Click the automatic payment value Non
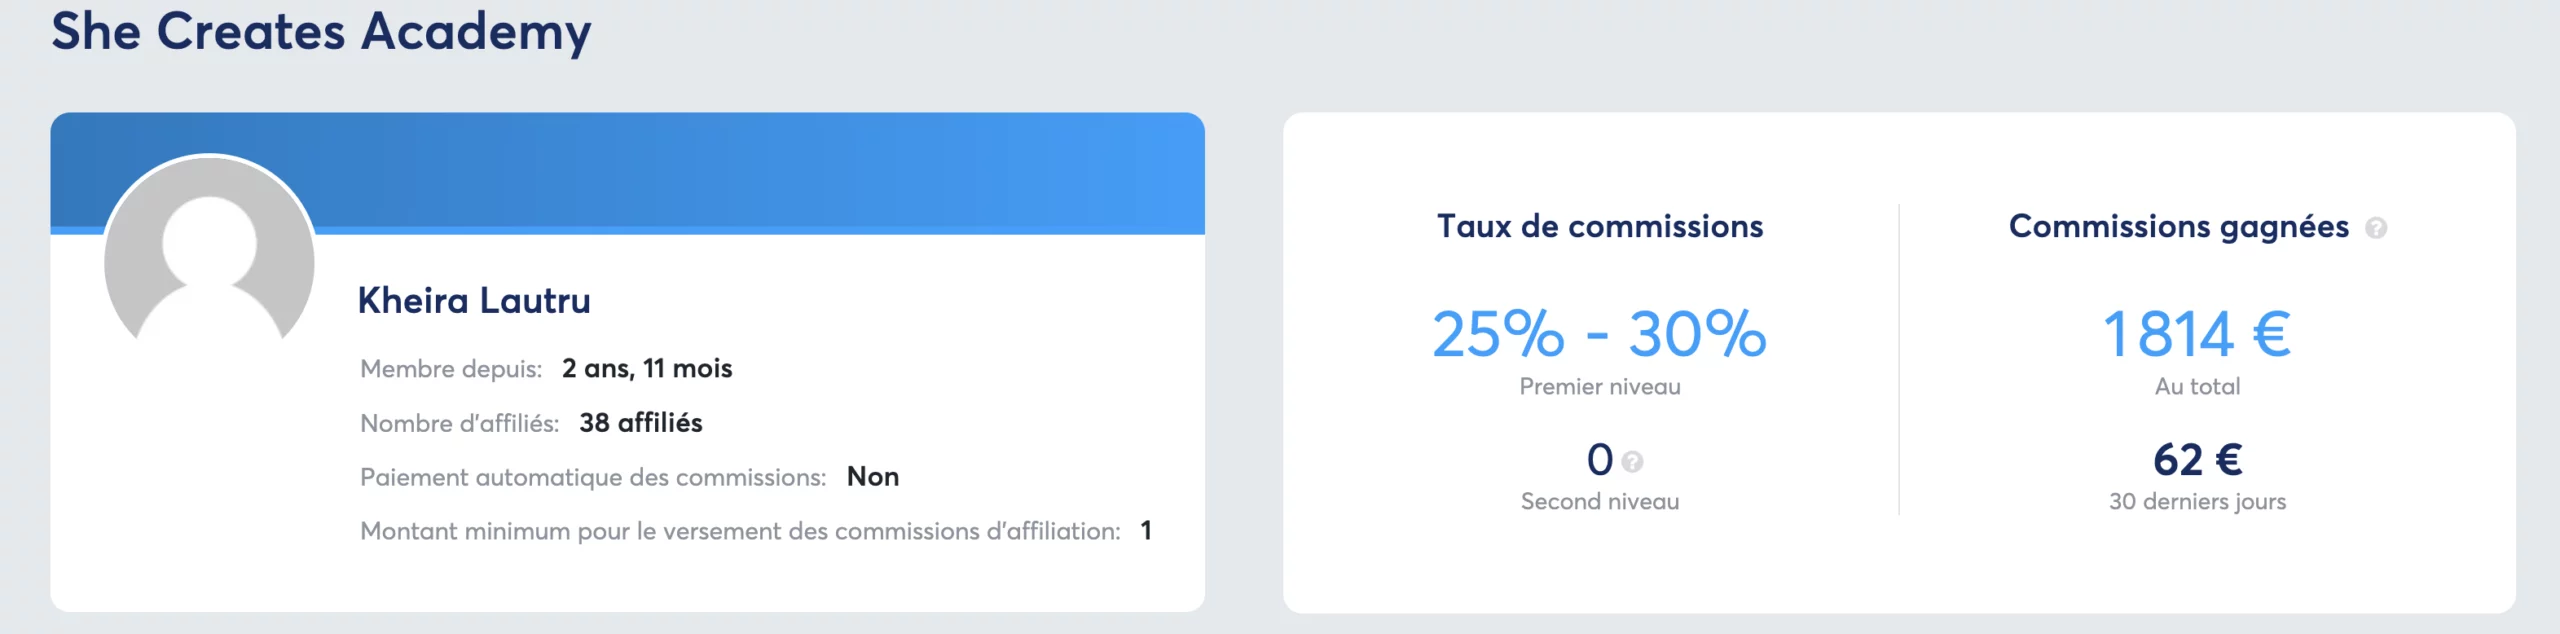The width and height of the screenshot is (2560, 634). click(x=872, y=477)
